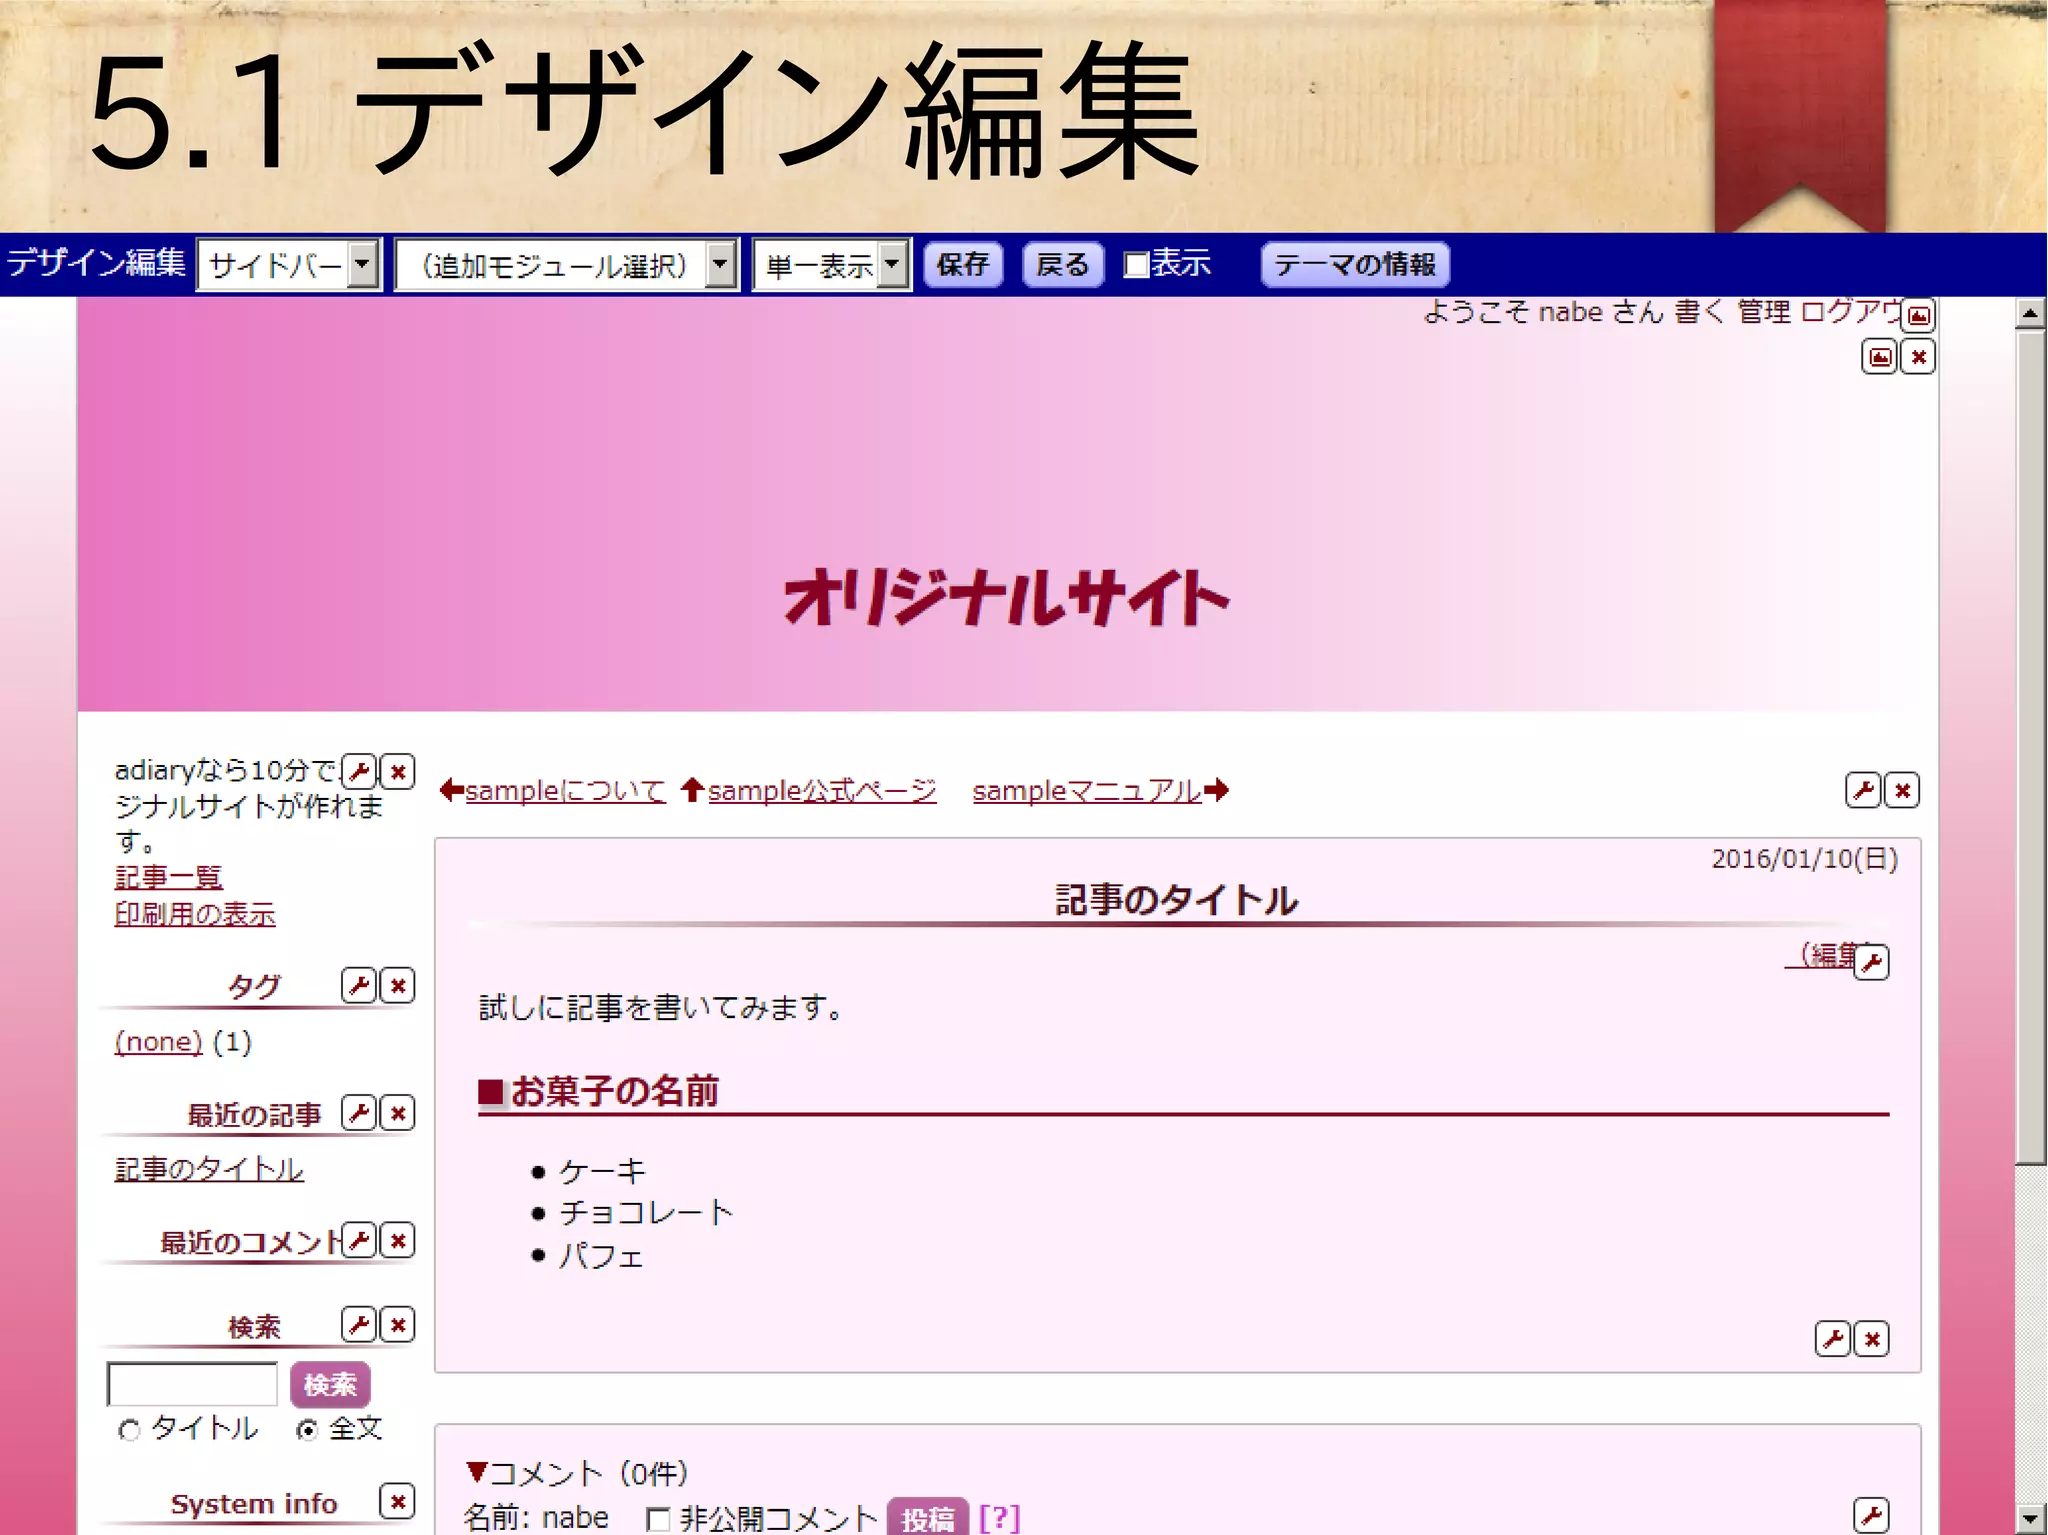
Task: Click left arrow before sampleについて
Action: [x=451, y=790]
